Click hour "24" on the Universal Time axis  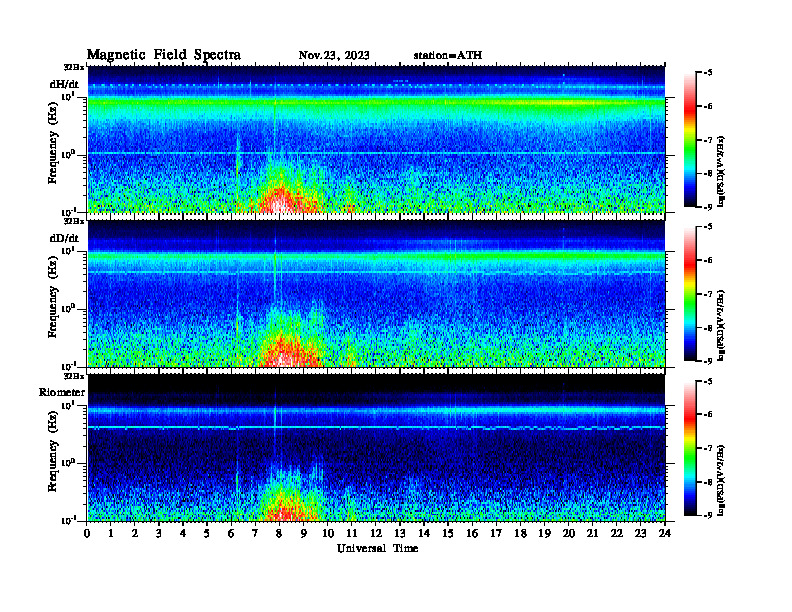(x=665, y=533)
